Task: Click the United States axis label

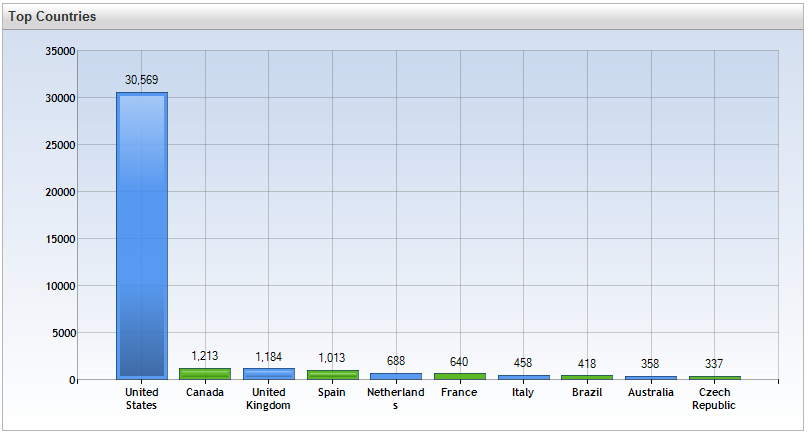Action: click(142, 399)
